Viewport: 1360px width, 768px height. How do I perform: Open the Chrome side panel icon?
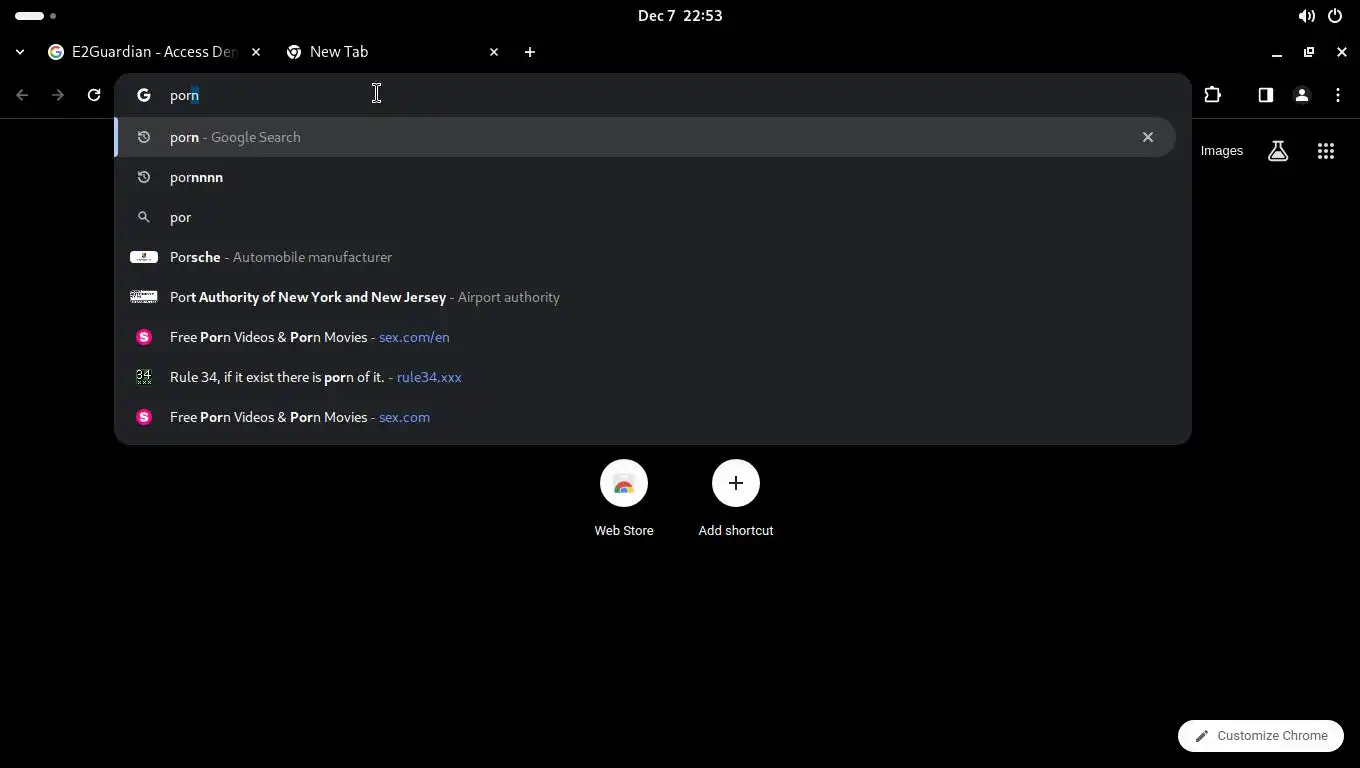click(1266, 95)
